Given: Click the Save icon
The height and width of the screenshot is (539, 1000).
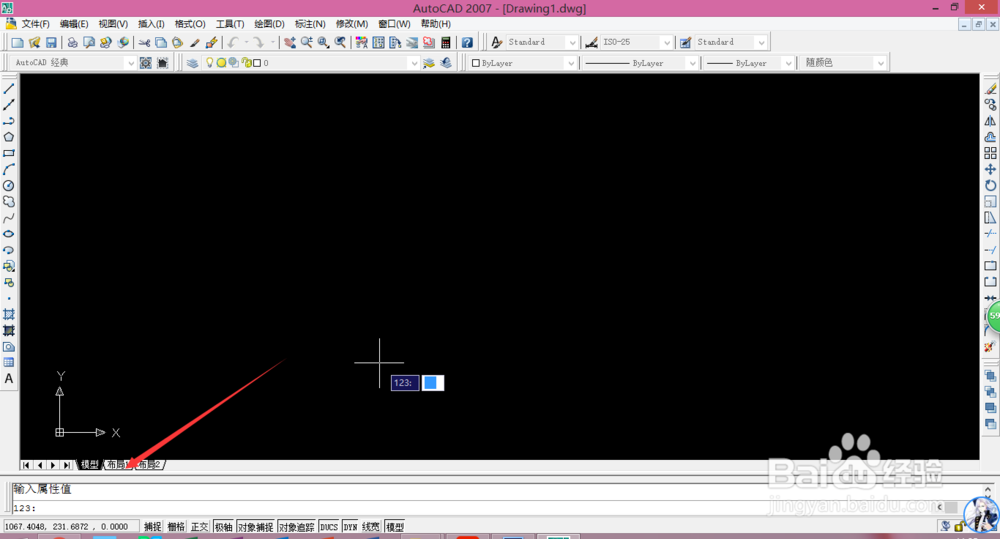Looking at the screenshot, I should point(51,43).
